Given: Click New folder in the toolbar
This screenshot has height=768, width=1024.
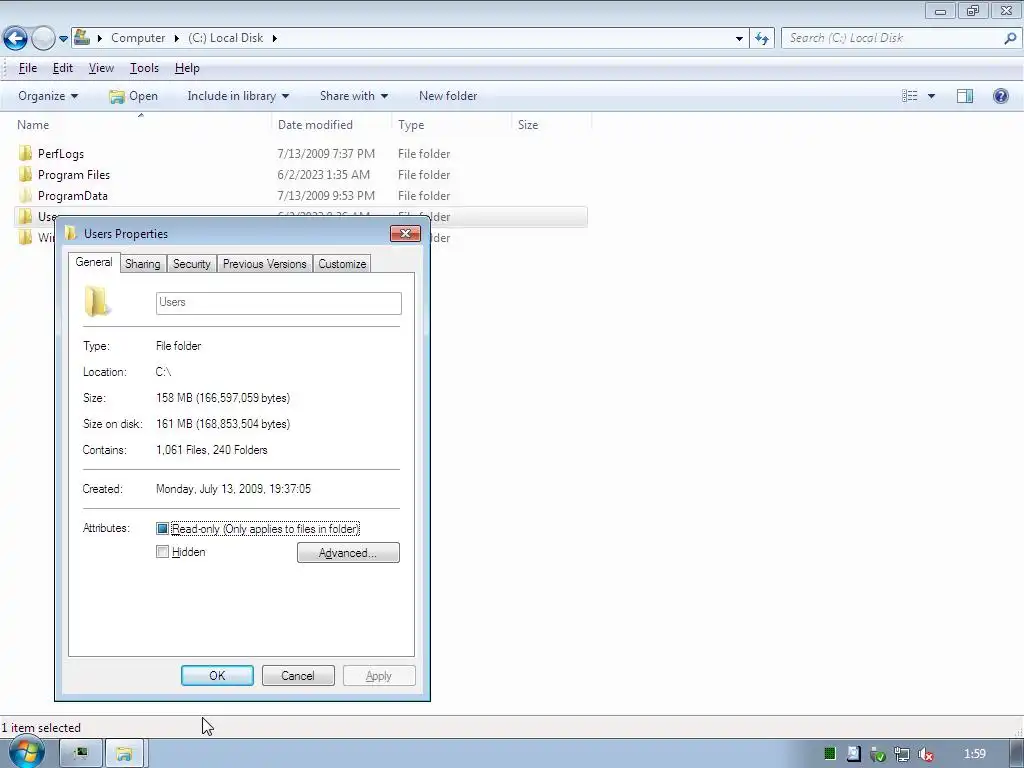Looking at the screenshot, I should click(x=448, y=96).
